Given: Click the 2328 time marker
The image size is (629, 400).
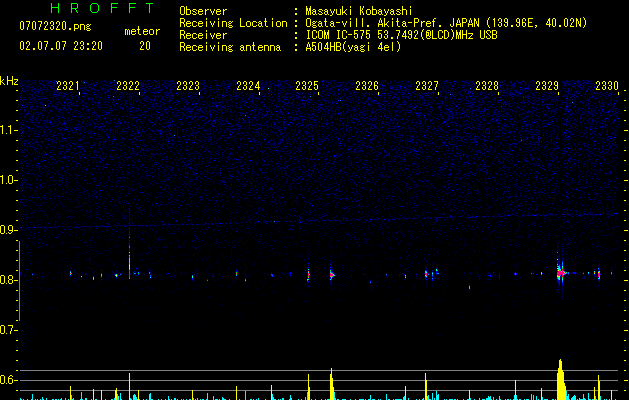Looking at the screenshot, I should 487,86.
